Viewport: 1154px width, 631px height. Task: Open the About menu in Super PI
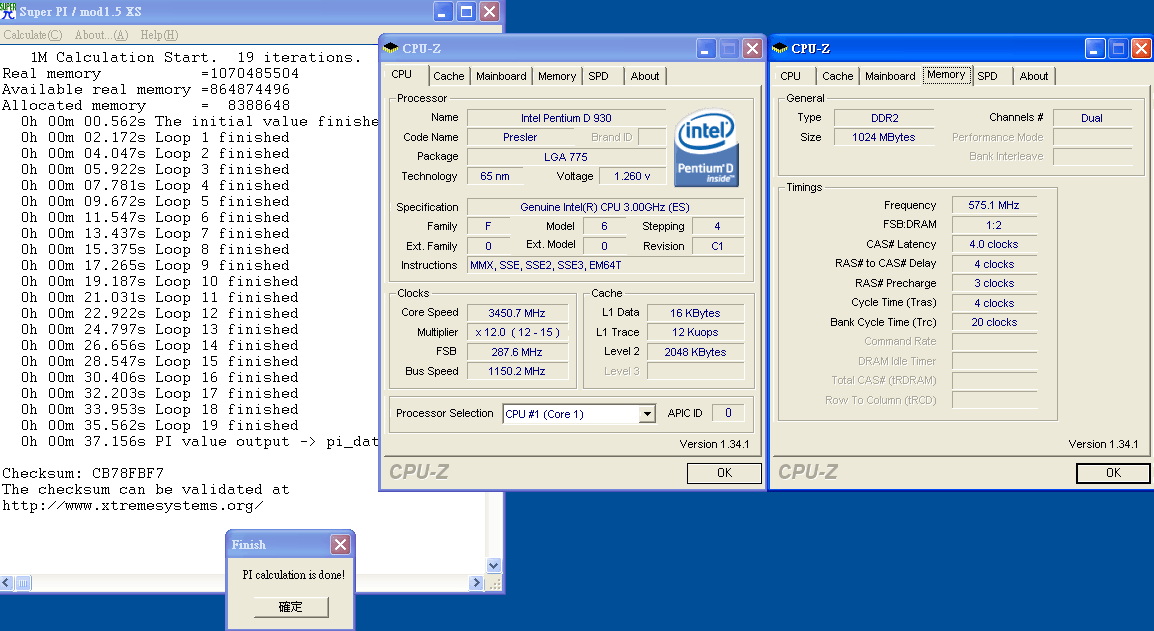[101, 35]
